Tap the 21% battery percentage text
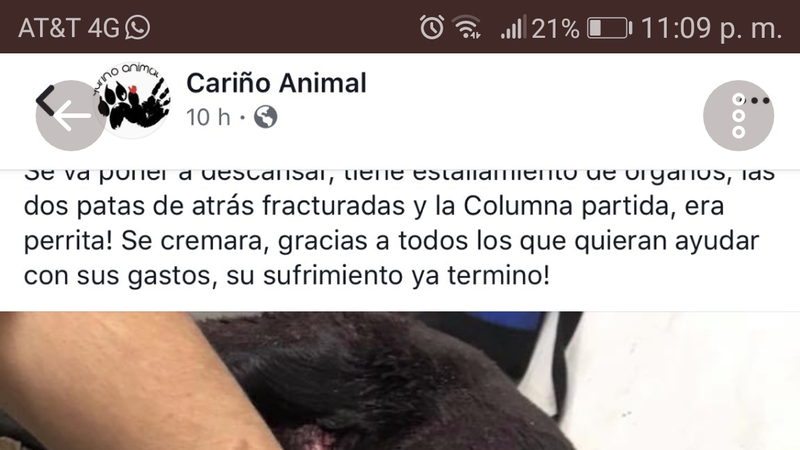The height and width of the screenshot is (450, 800). point(555,28)
